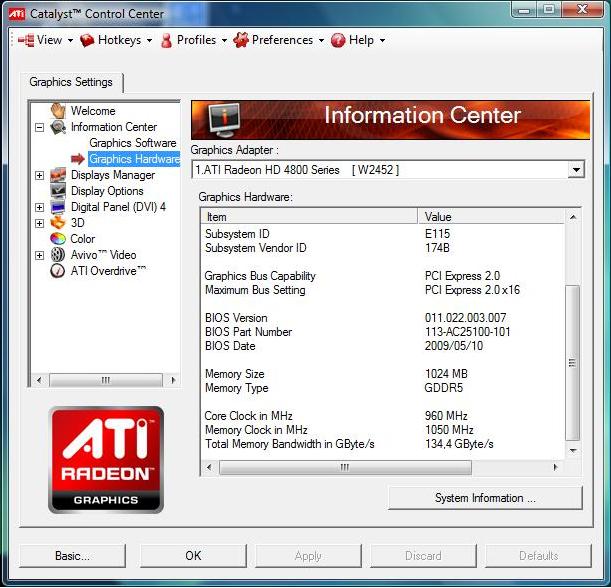
Task: Click the BIOS Version row
Action: [383, 318]
